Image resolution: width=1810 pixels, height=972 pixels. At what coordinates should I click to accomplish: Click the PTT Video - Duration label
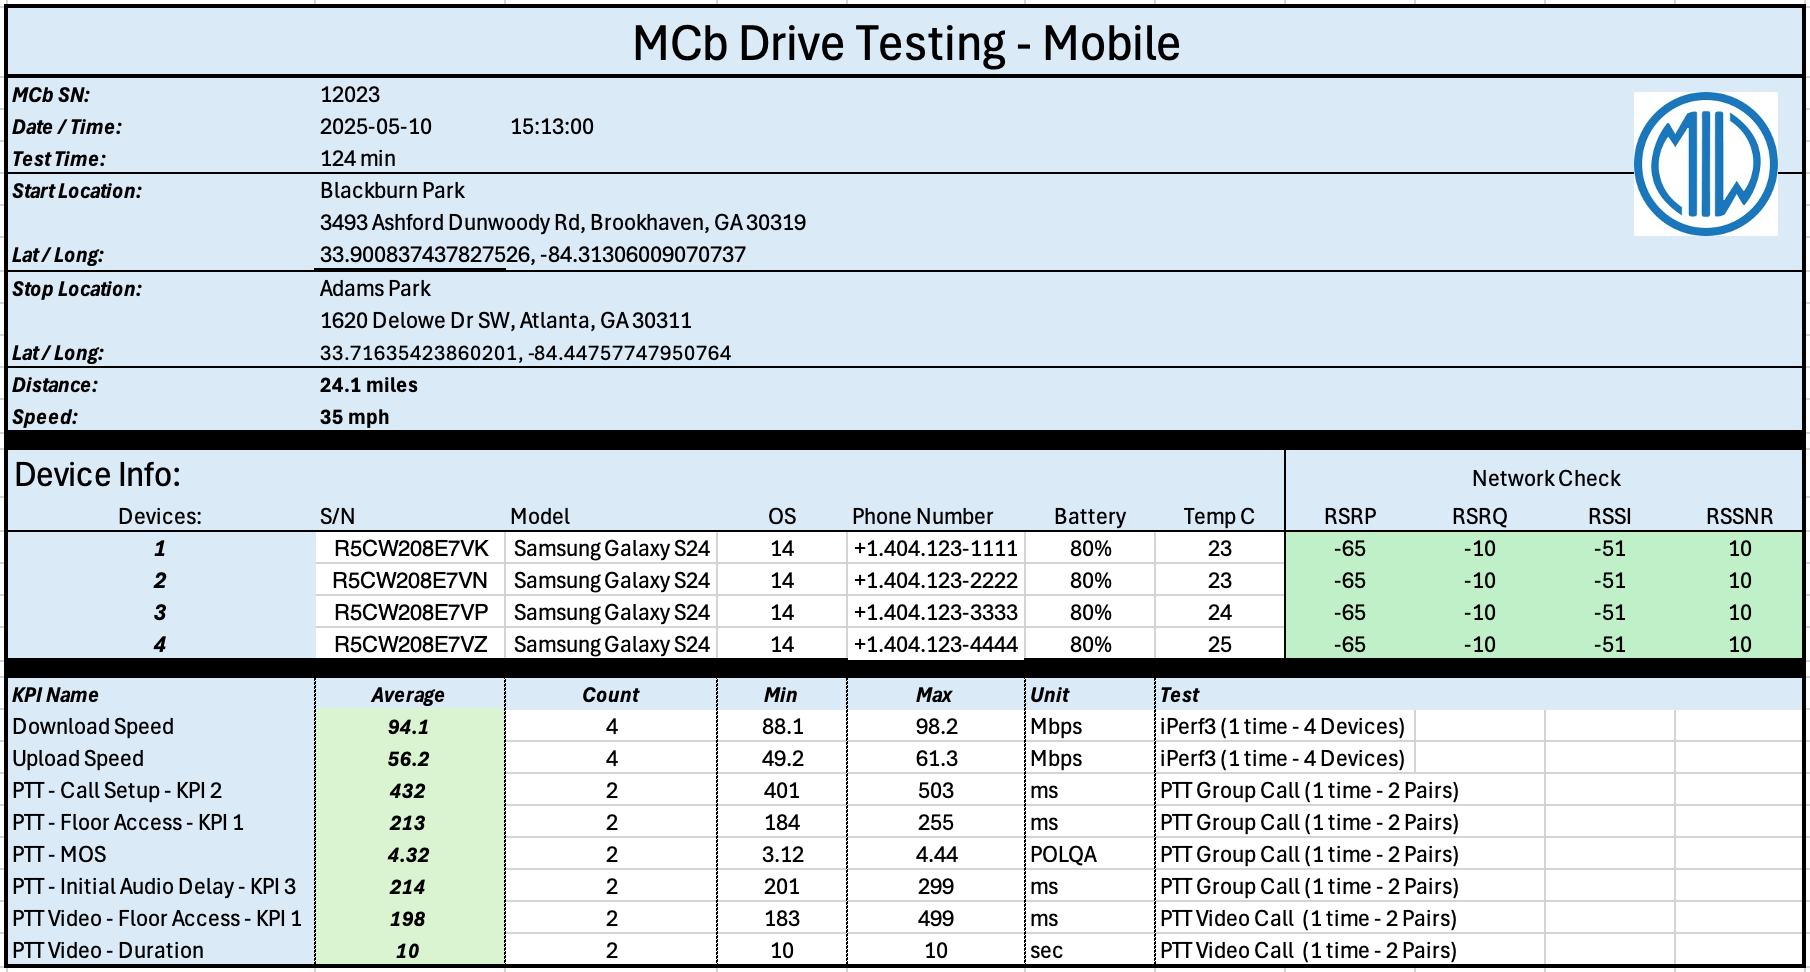click(108, 951)
